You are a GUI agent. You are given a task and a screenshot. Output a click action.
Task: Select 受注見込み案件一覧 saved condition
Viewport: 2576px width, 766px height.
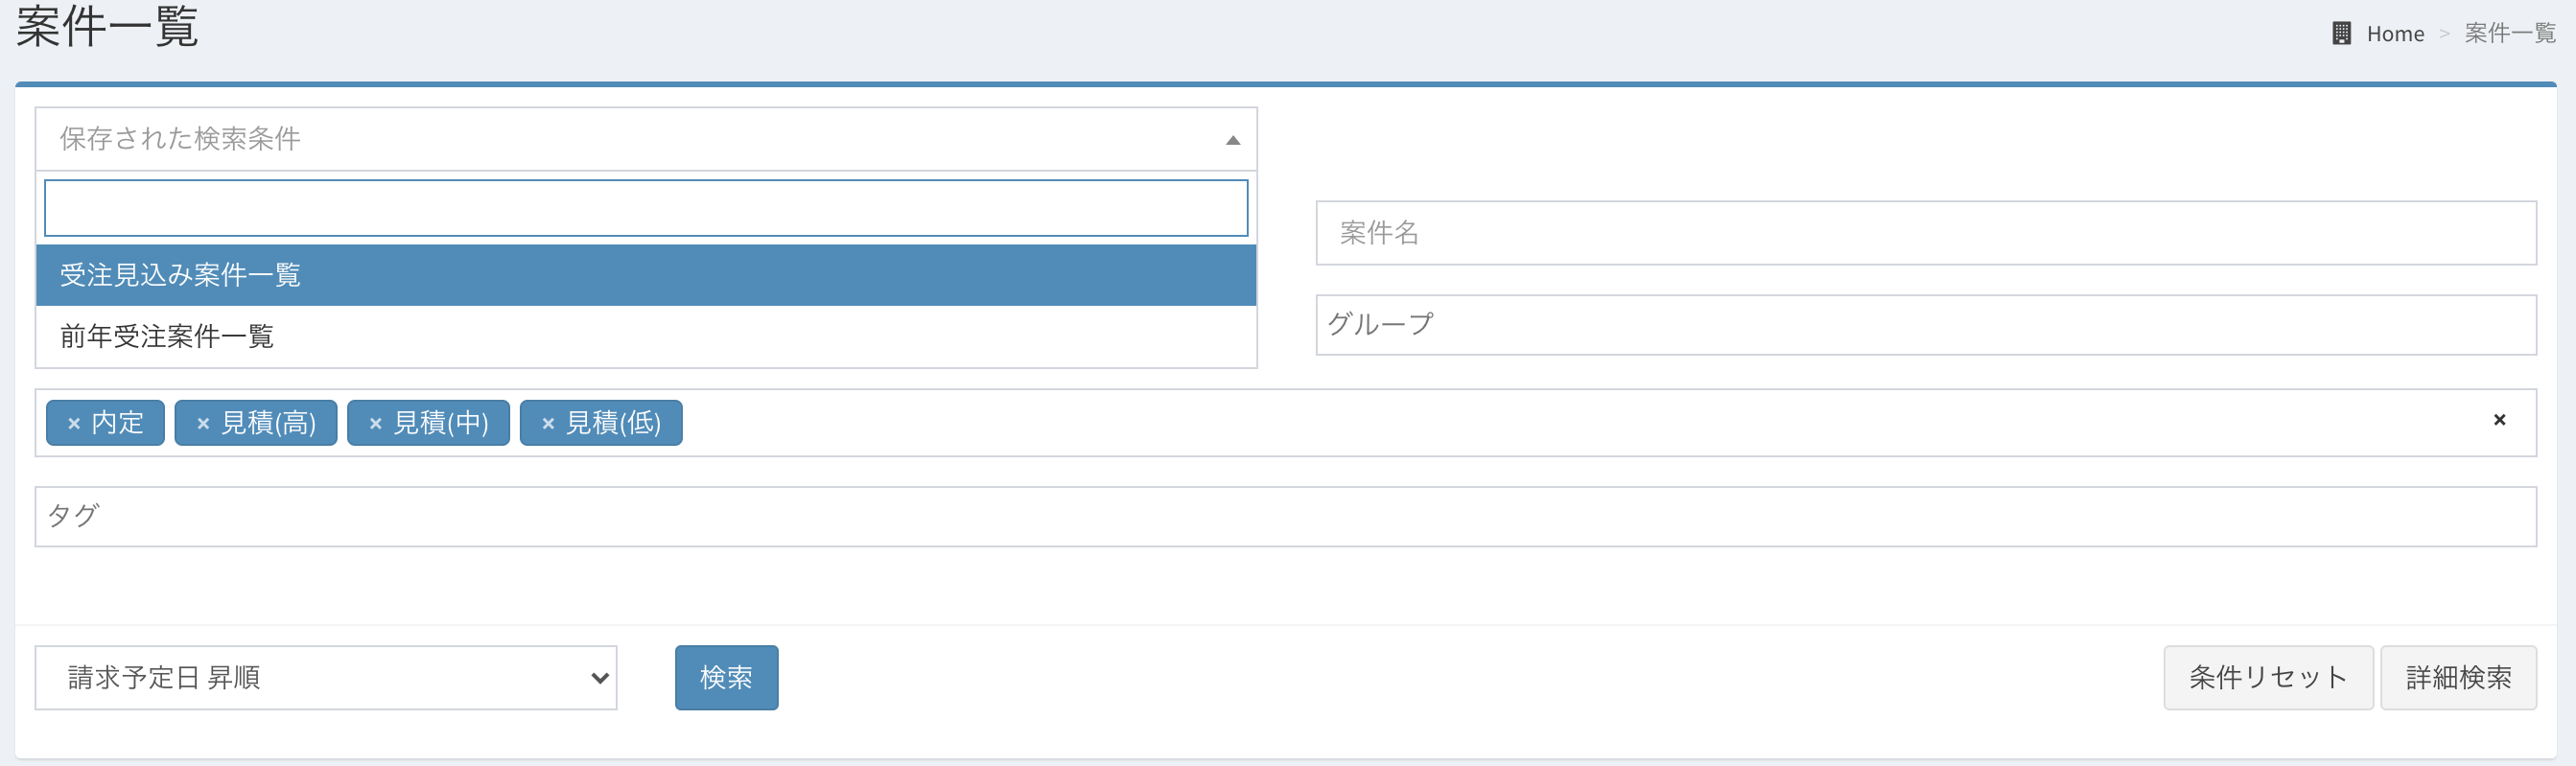[645, 275]
